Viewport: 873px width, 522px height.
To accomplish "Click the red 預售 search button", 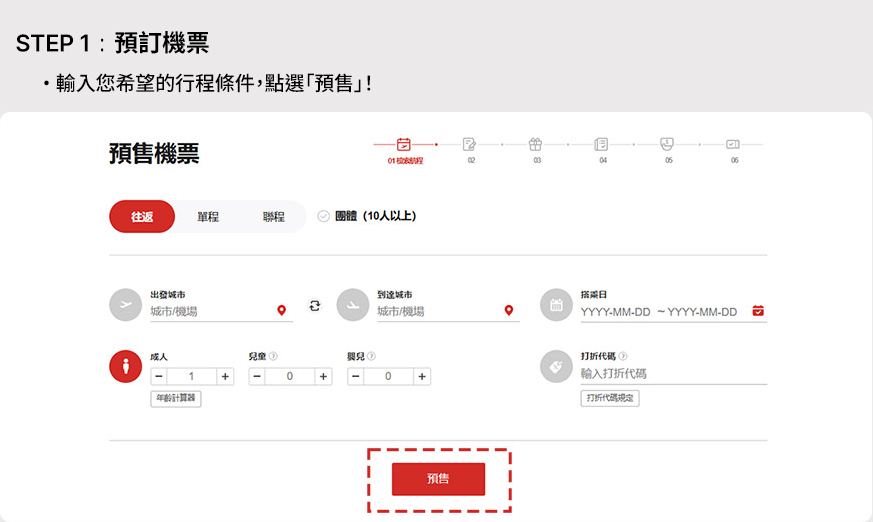I will (x=438, y=479).
